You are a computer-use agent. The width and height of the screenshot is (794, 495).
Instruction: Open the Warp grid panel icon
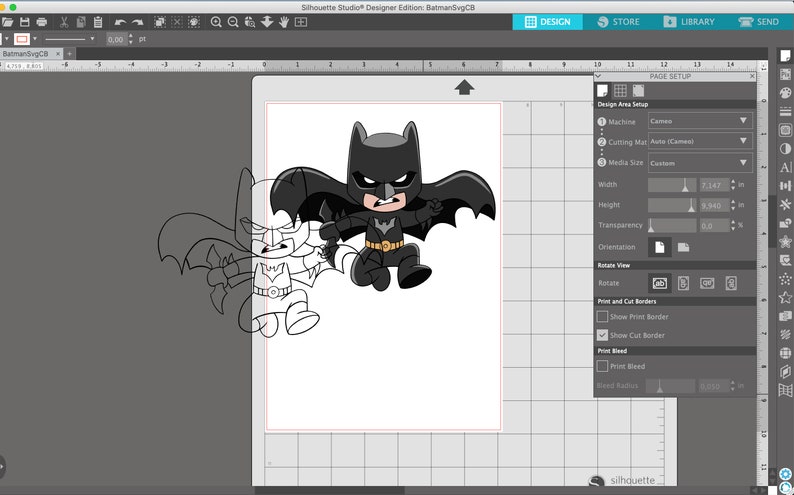tap(785, 390)
